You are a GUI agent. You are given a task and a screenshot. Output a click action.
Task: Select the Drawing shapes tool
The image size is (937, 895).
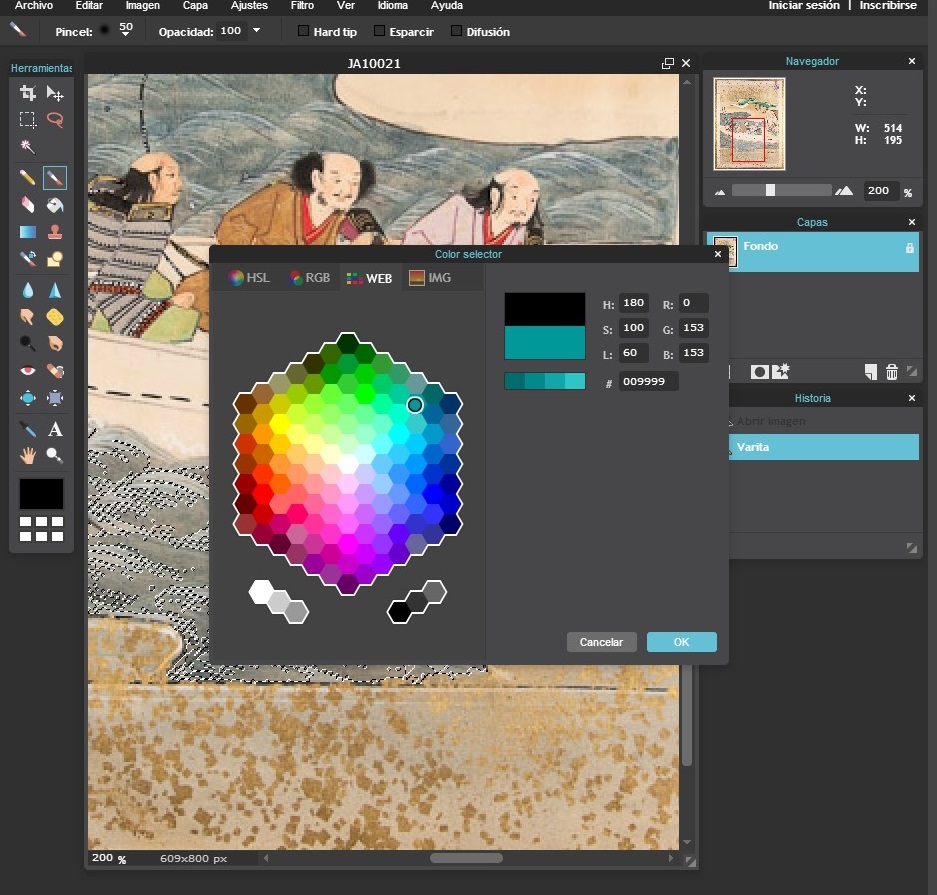55,258
